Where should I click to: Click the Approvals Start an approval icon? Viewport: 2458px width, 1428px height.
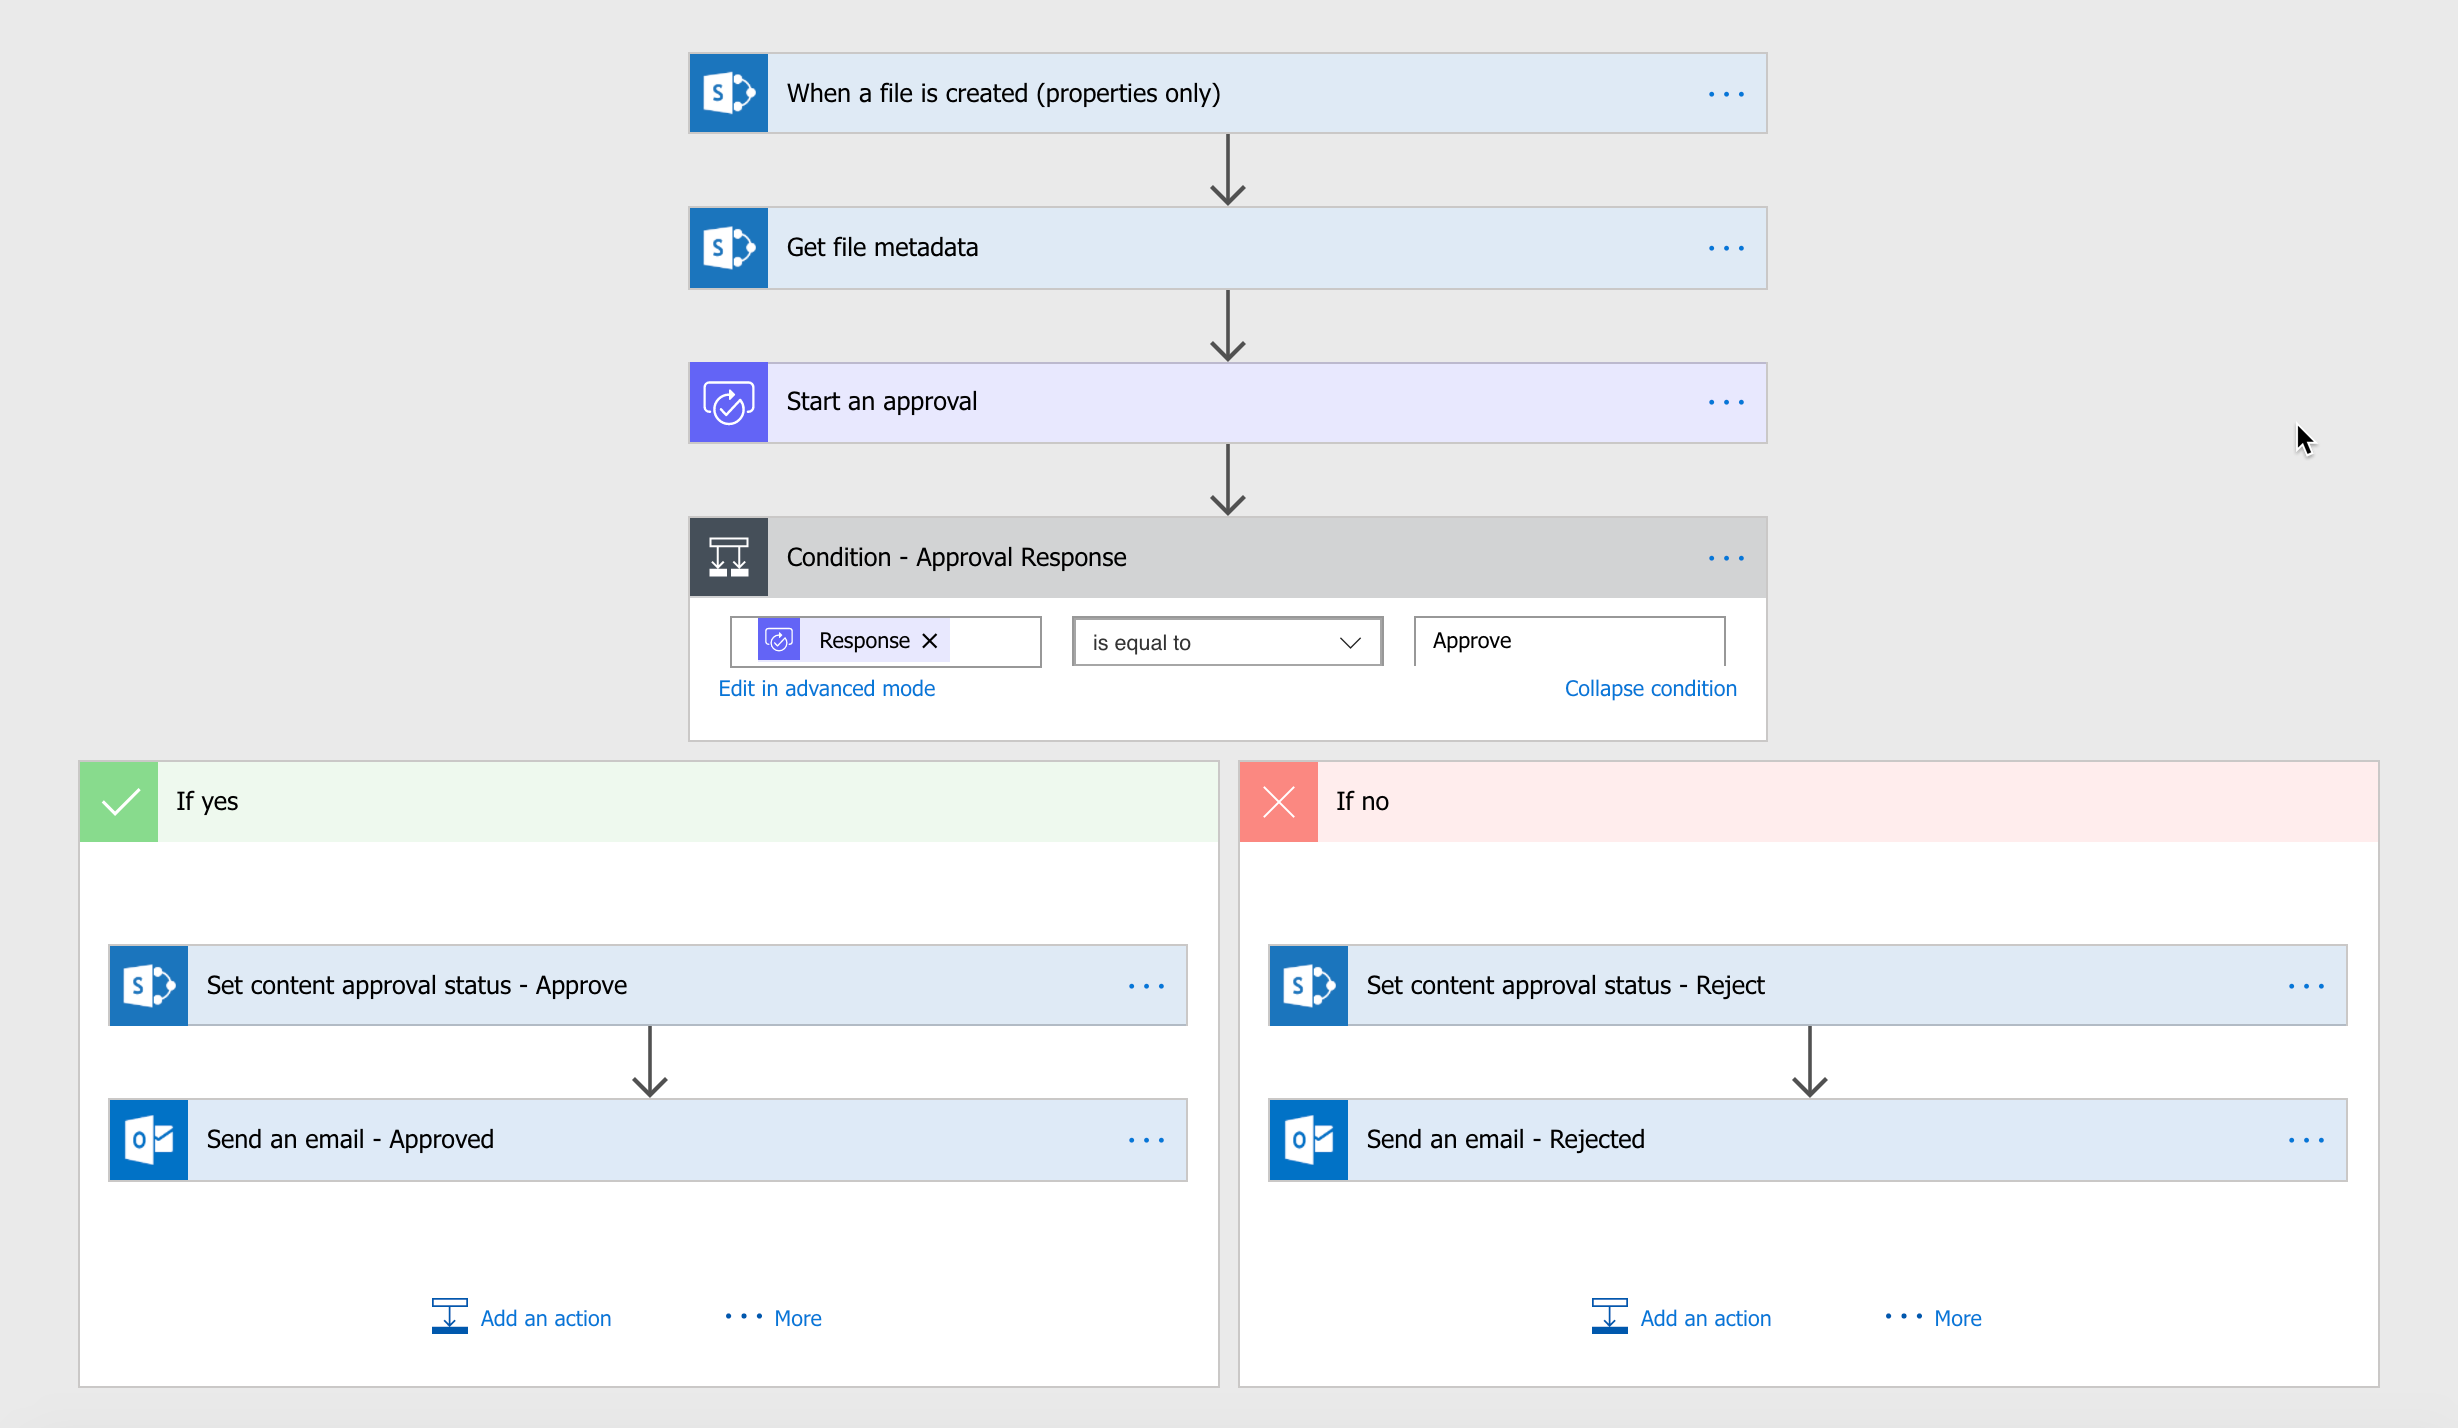733,403
